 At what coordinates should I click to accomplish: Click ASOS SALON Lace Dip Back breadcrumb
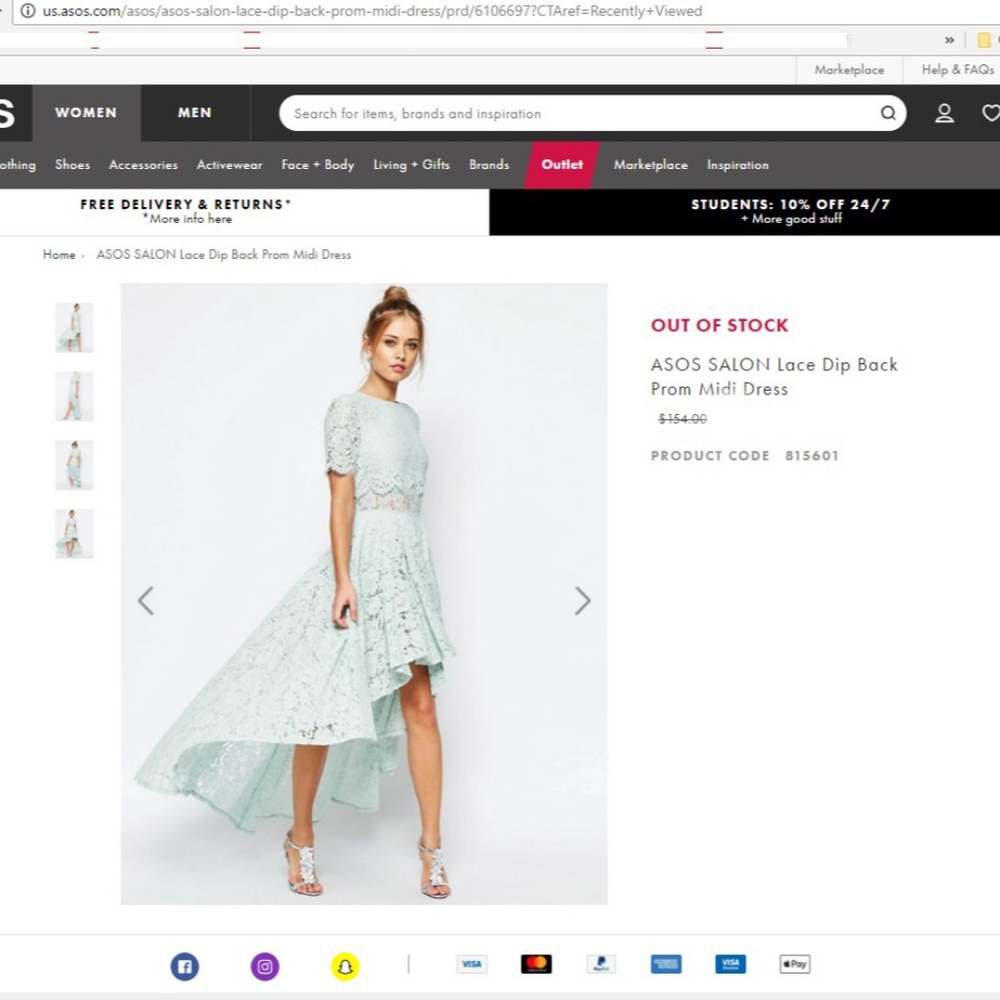point(224,254)
